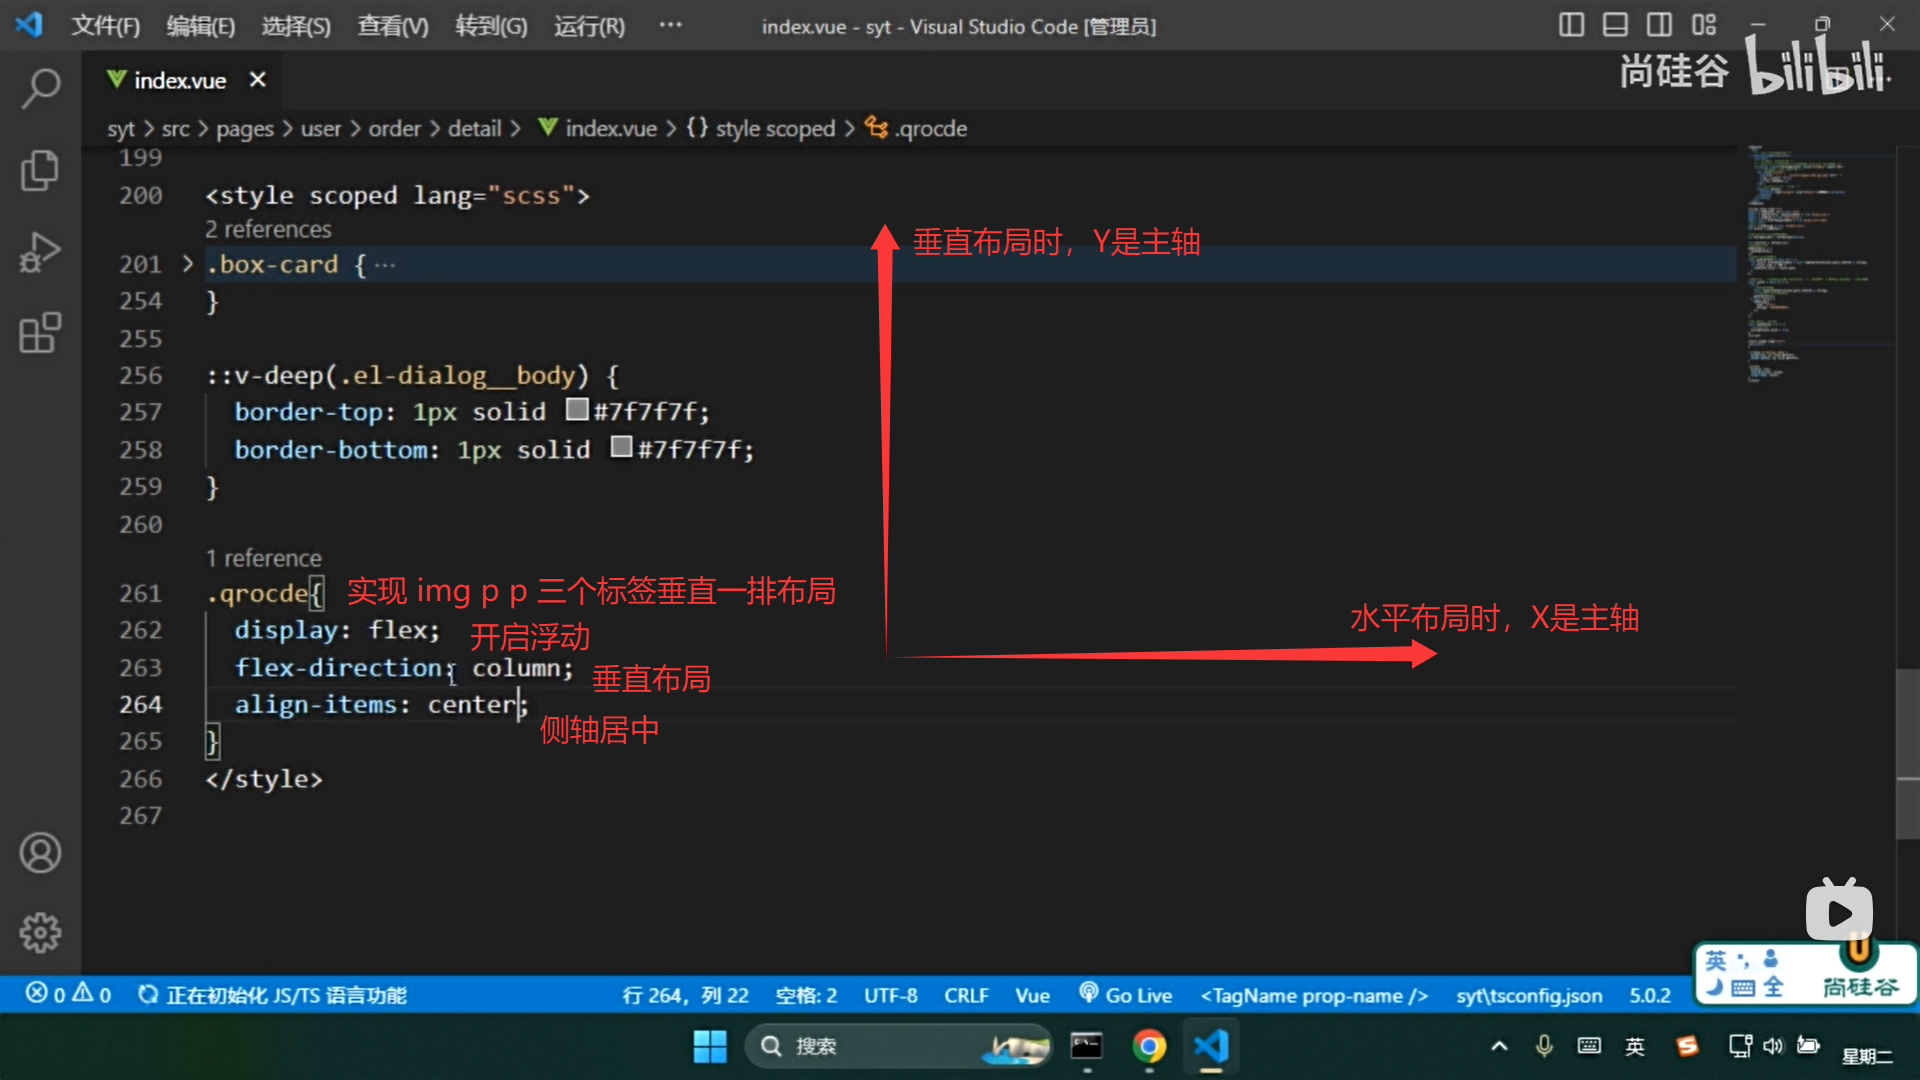Open the Manage gear settings
1920x1080 pixels.
tap(40, 932)
